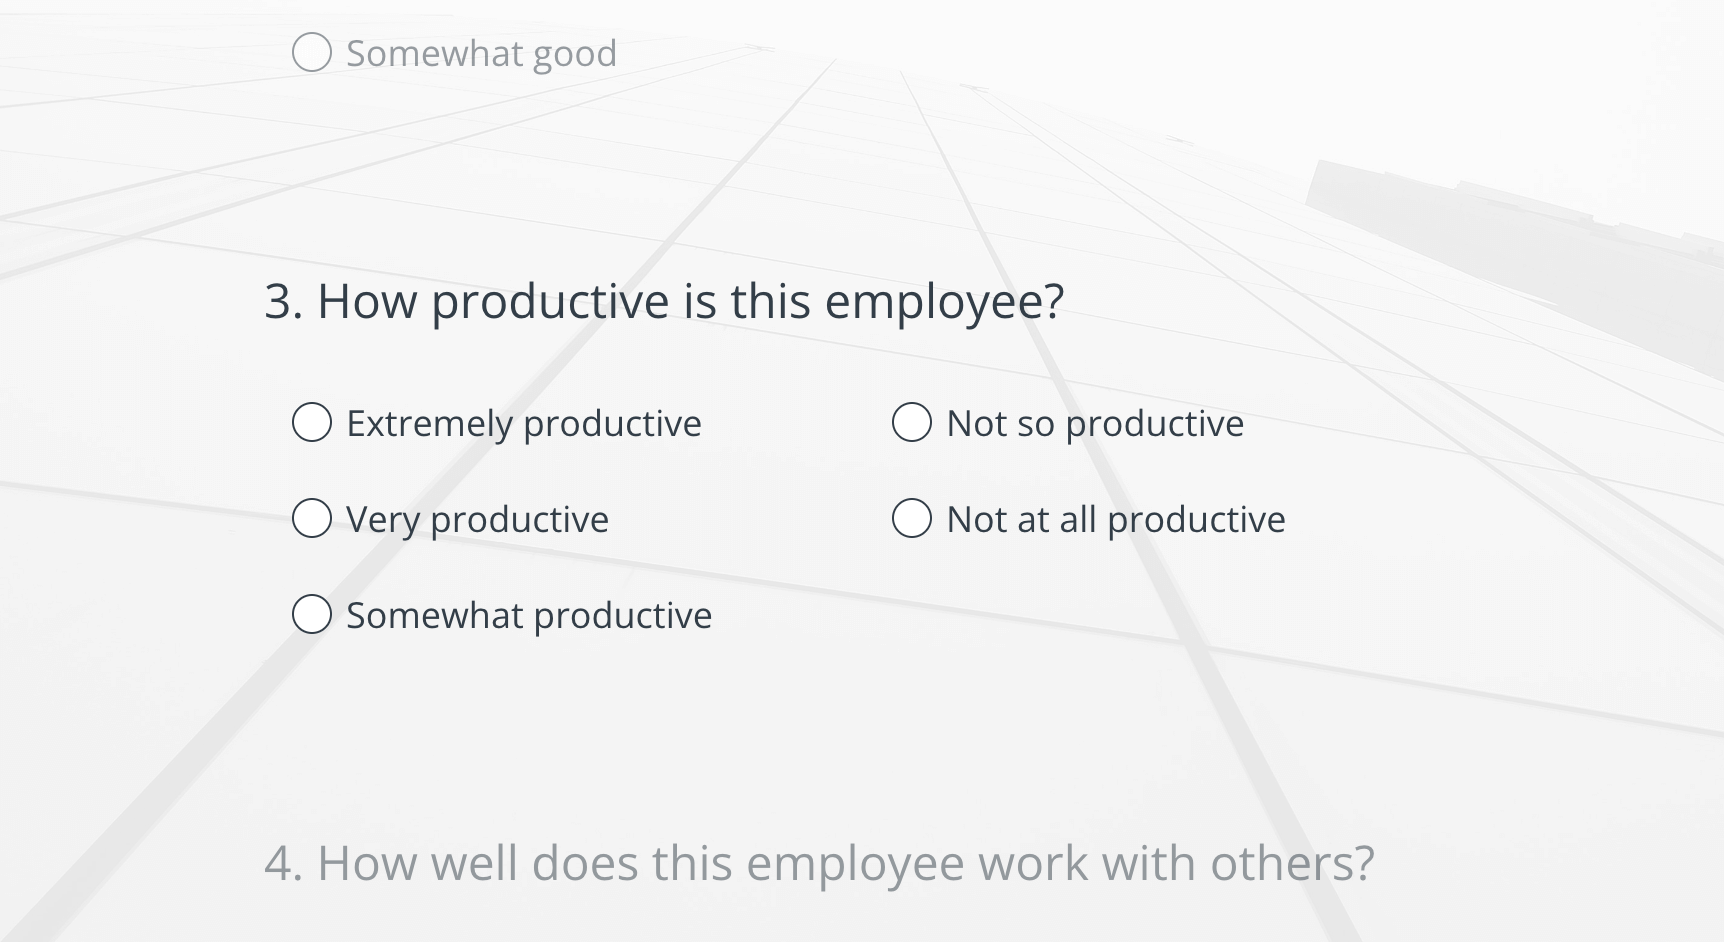This screenshot has height=942, width=1724.
Task: Choose Not so productive for question three
Action: point(911,423)
